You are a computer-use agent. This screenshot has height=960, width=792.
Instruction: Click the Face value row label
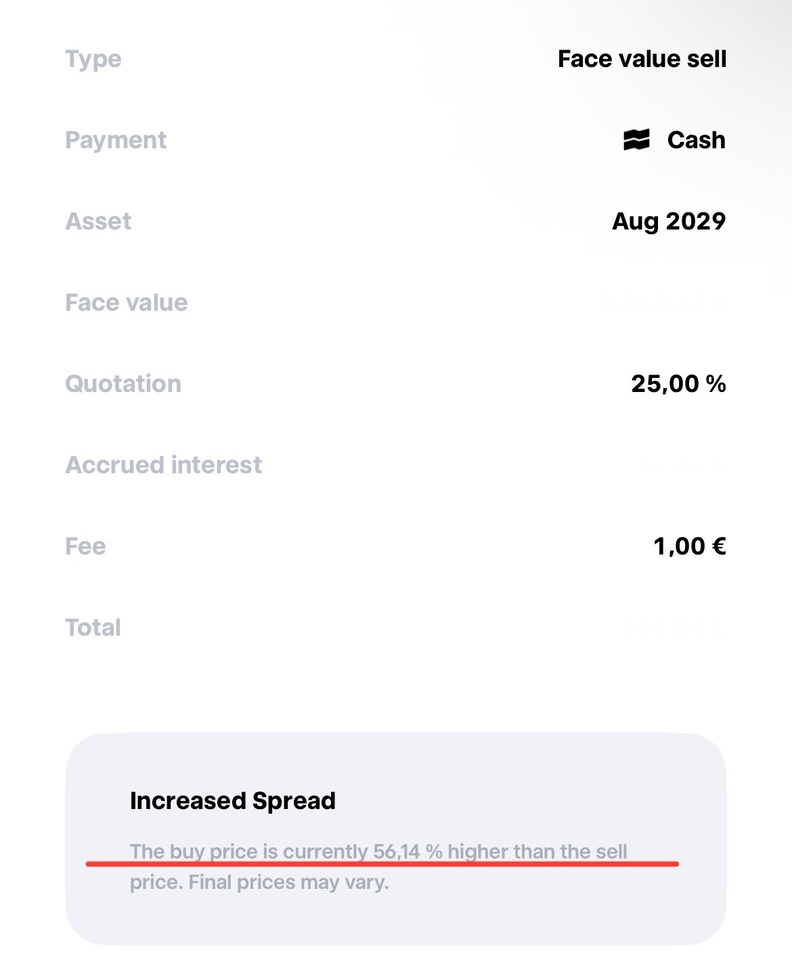[126, 302]
